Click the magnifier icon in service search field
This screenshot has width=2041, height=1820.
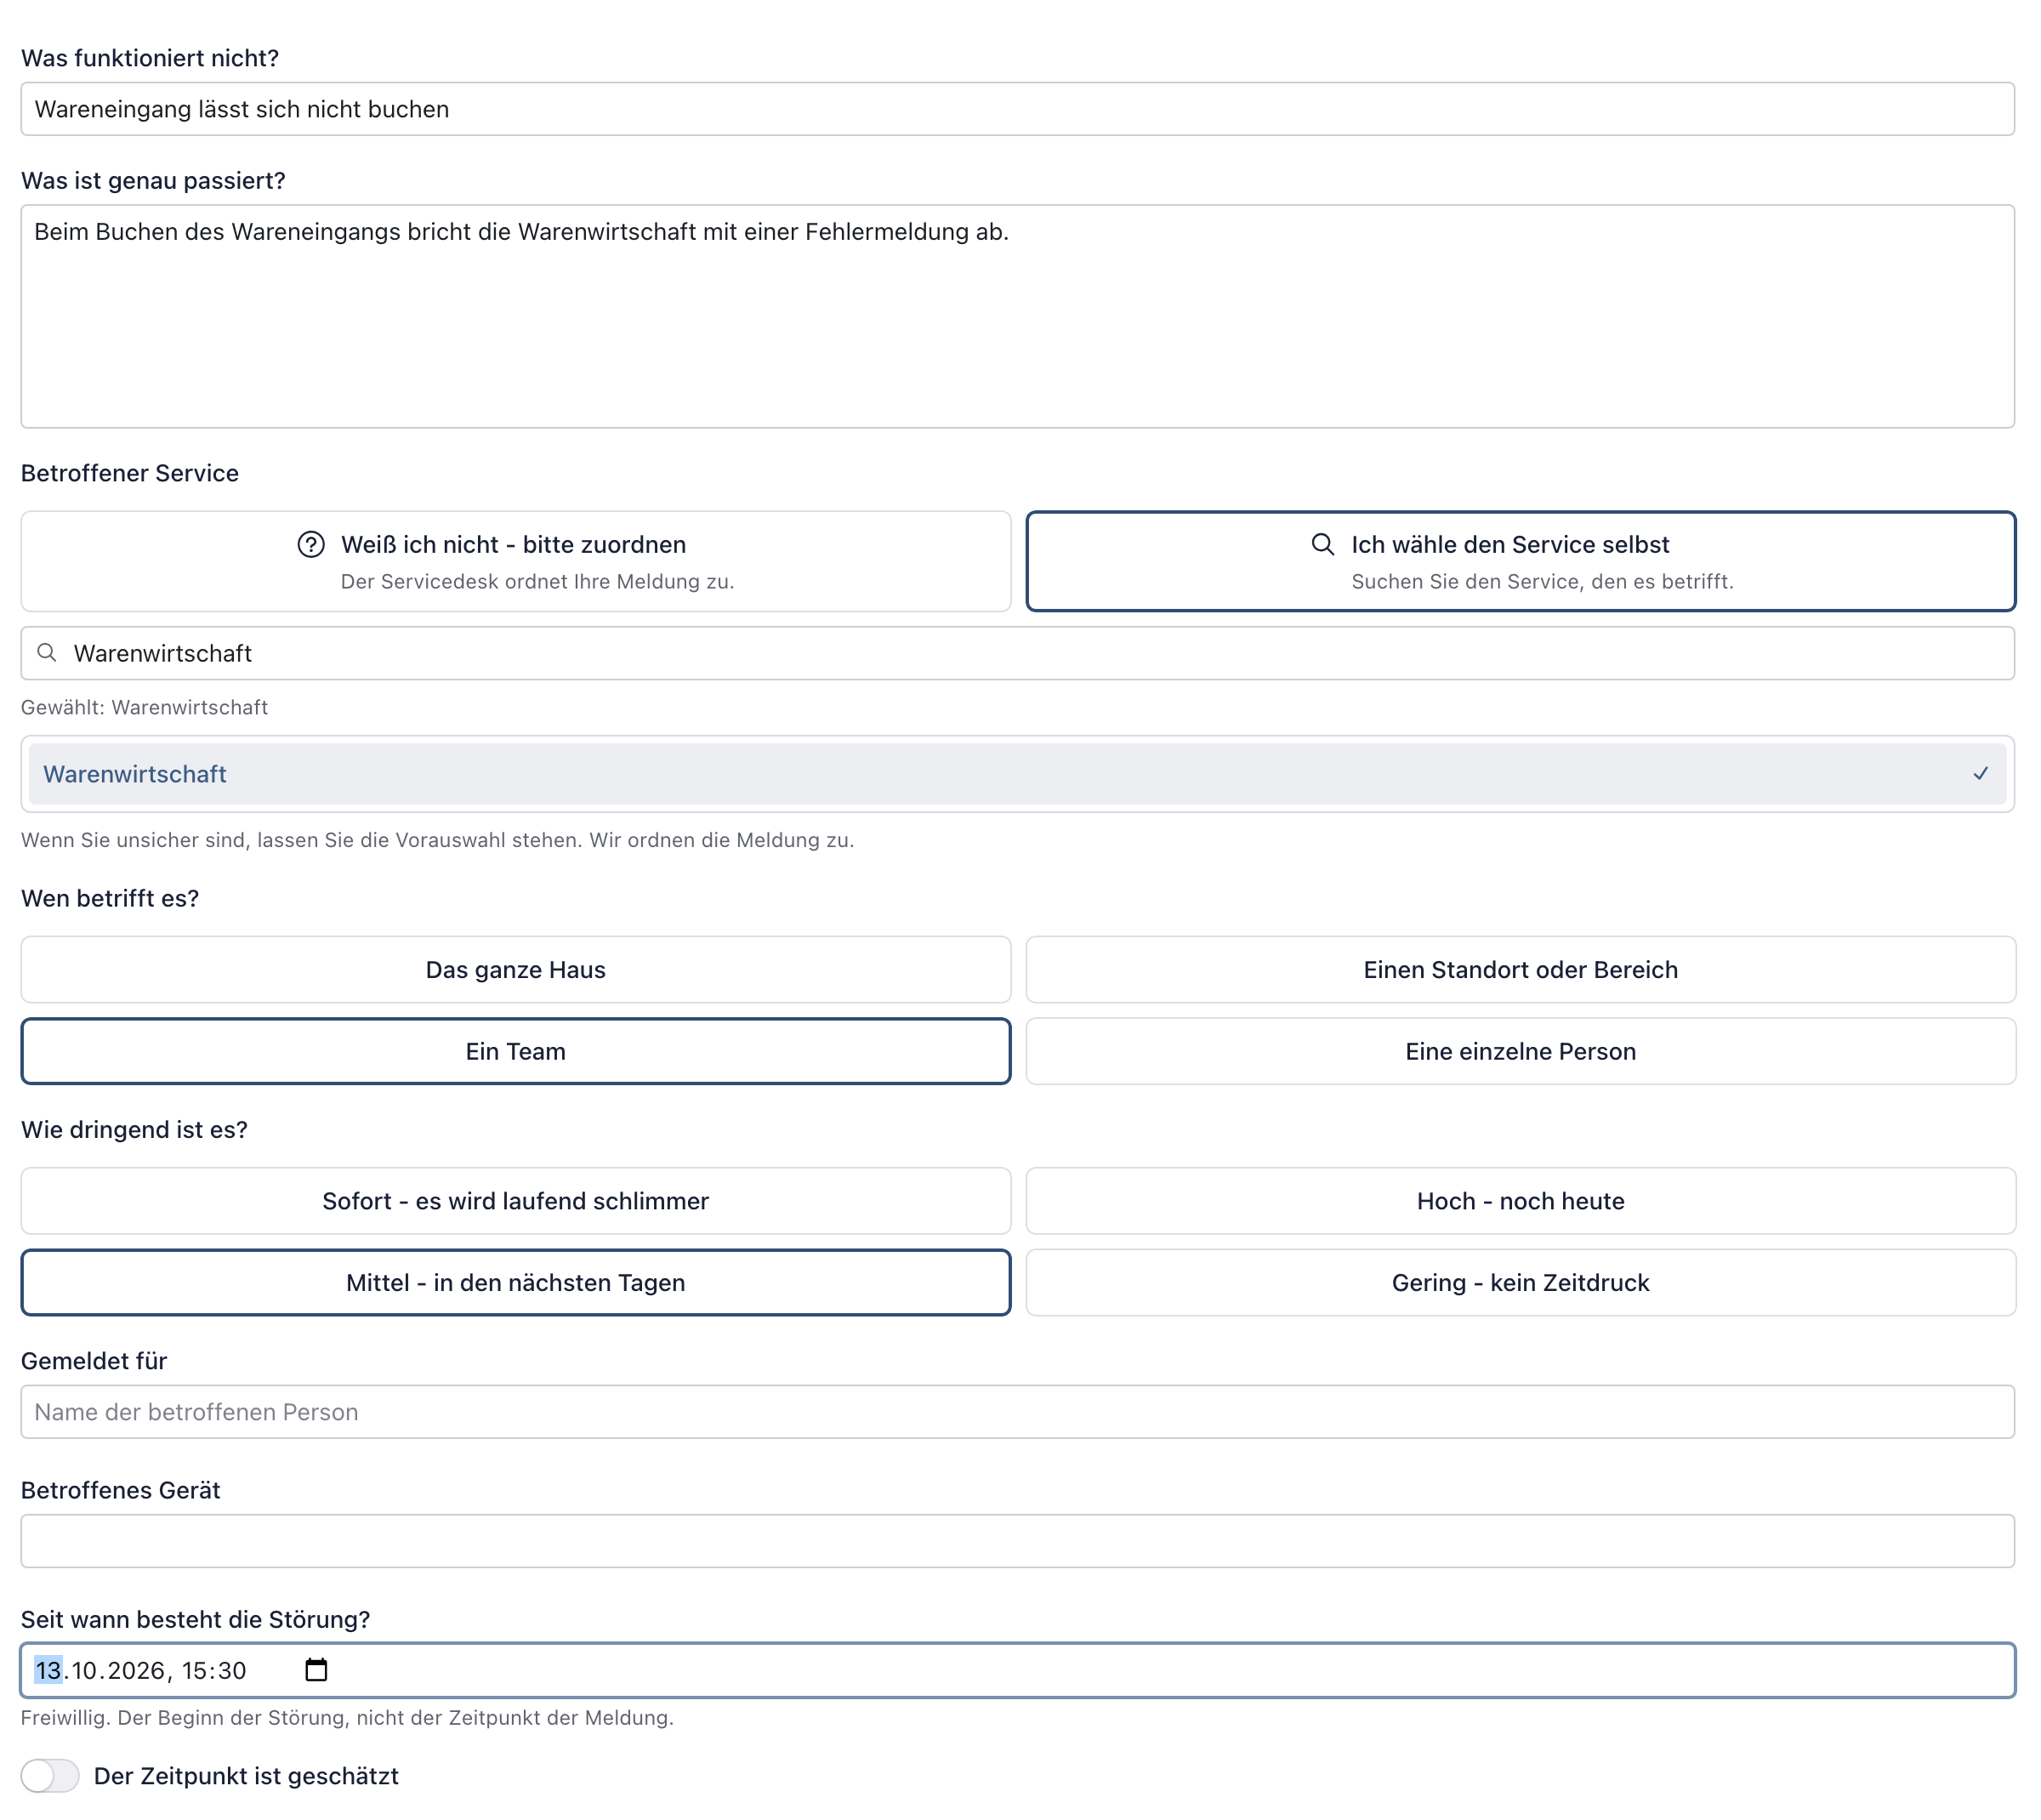(47, 653)
